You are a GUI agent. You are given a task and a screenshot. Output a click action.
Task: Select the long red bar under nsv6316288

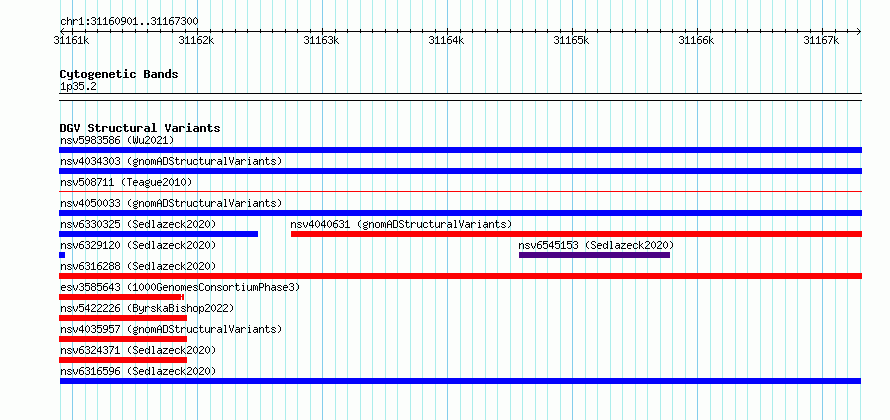[460, 276]
